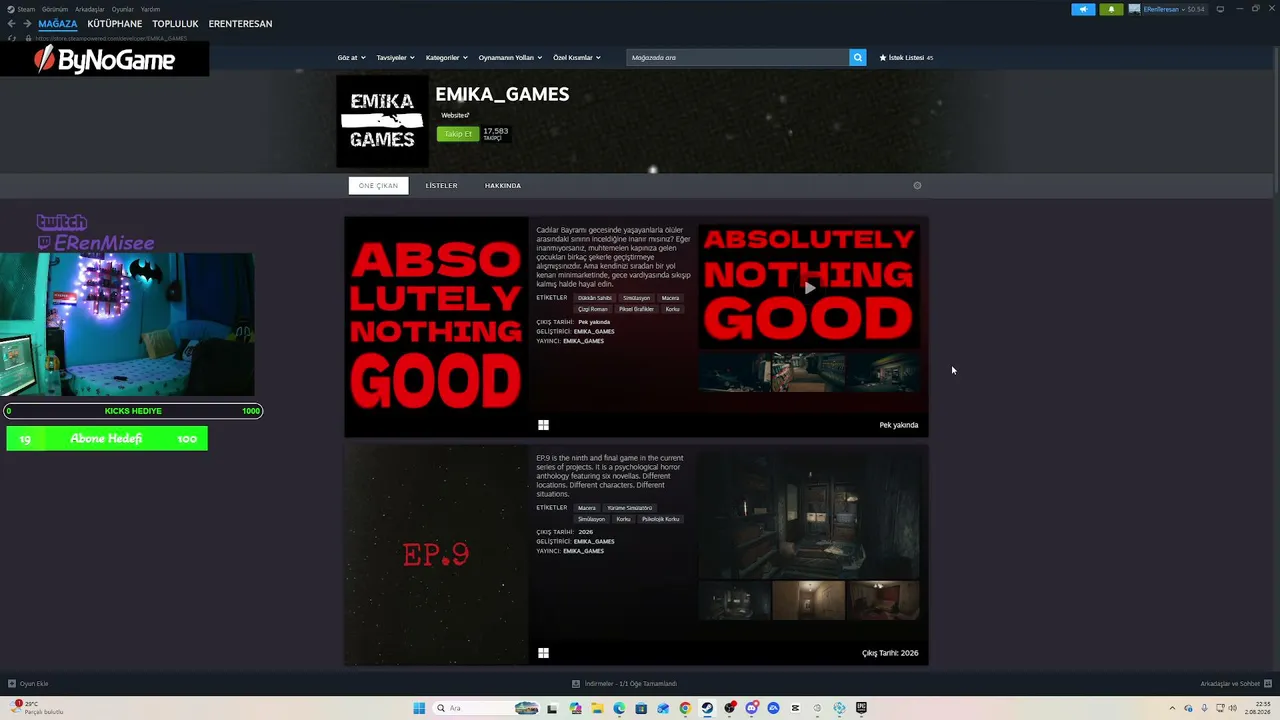Show hidden system tray icons
The image size is (1280, 720).
[1174, 708]
